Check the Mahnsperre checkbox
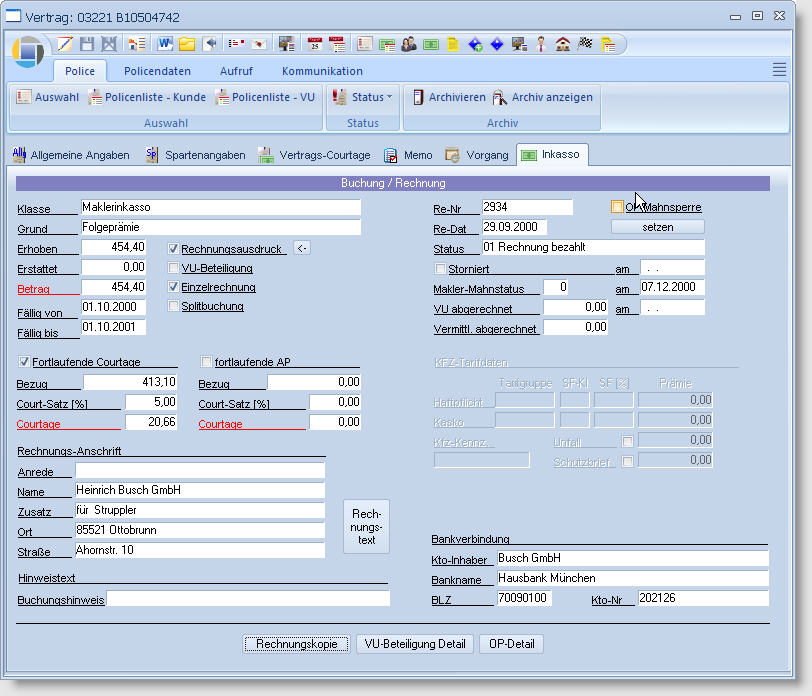This screenshot has height=696, width=812. click(617, 207)
